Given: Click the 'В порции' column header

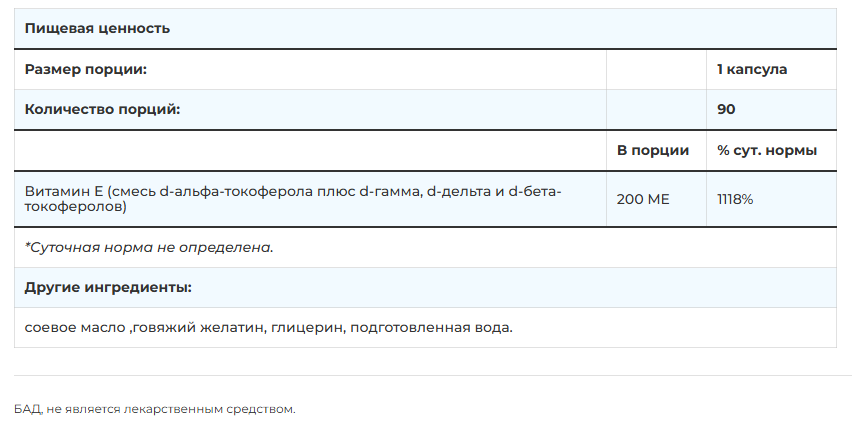Looking at the screenshot, I should pyautogui.click(x=653, y=150).
